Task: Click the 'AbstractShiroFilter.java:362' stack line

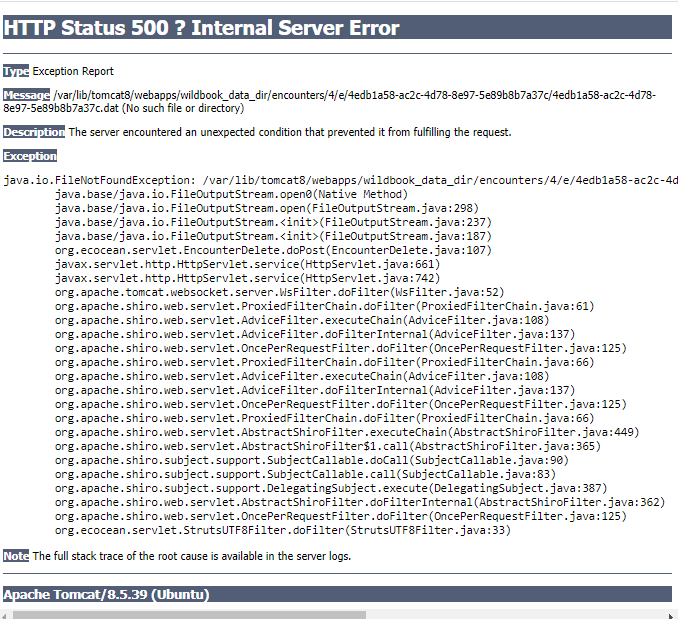Action: coord(360,502)
